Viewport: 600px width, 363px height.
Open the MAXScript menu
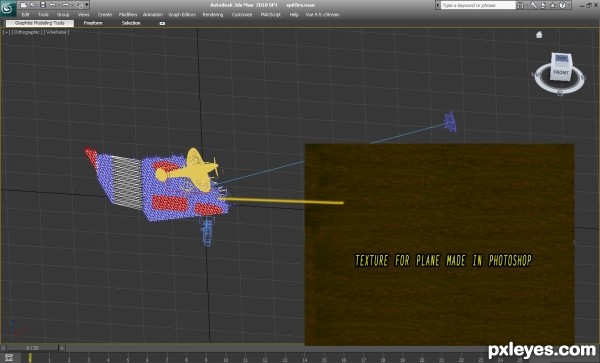(271, 15)
